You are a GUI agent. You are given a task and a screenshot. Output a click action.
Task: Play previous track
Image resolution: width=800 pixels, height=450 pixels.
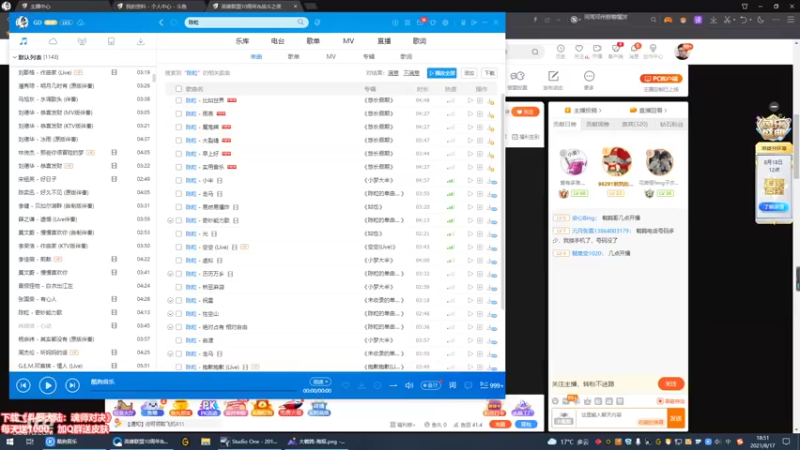point(23,385)
